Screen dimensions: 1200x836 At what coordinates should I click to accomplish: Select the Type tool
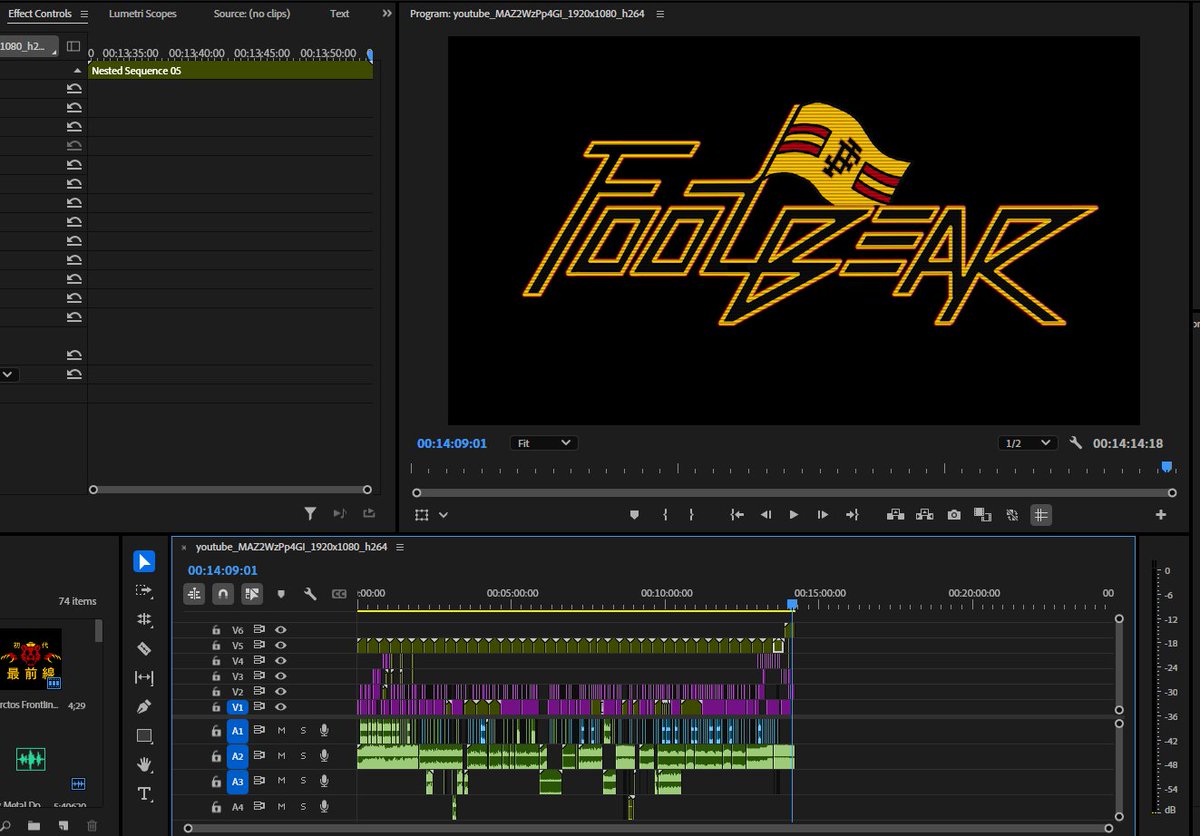144,794
